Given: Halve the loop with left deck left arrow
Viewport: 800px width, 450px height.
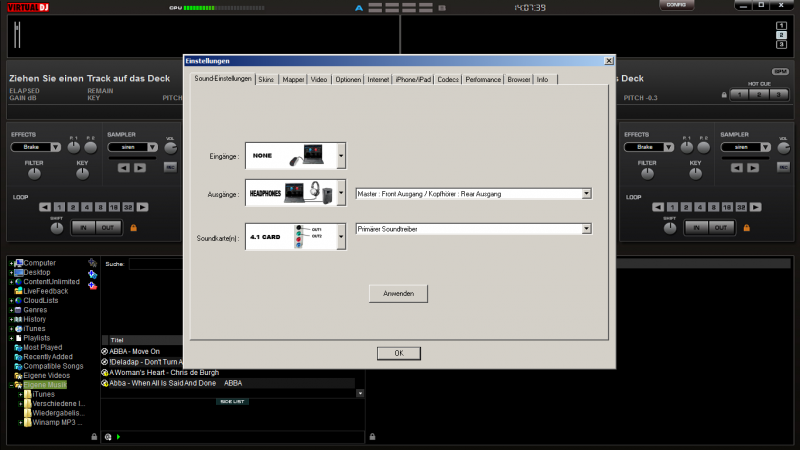Looking at the screenshot, I should point(45,207).
